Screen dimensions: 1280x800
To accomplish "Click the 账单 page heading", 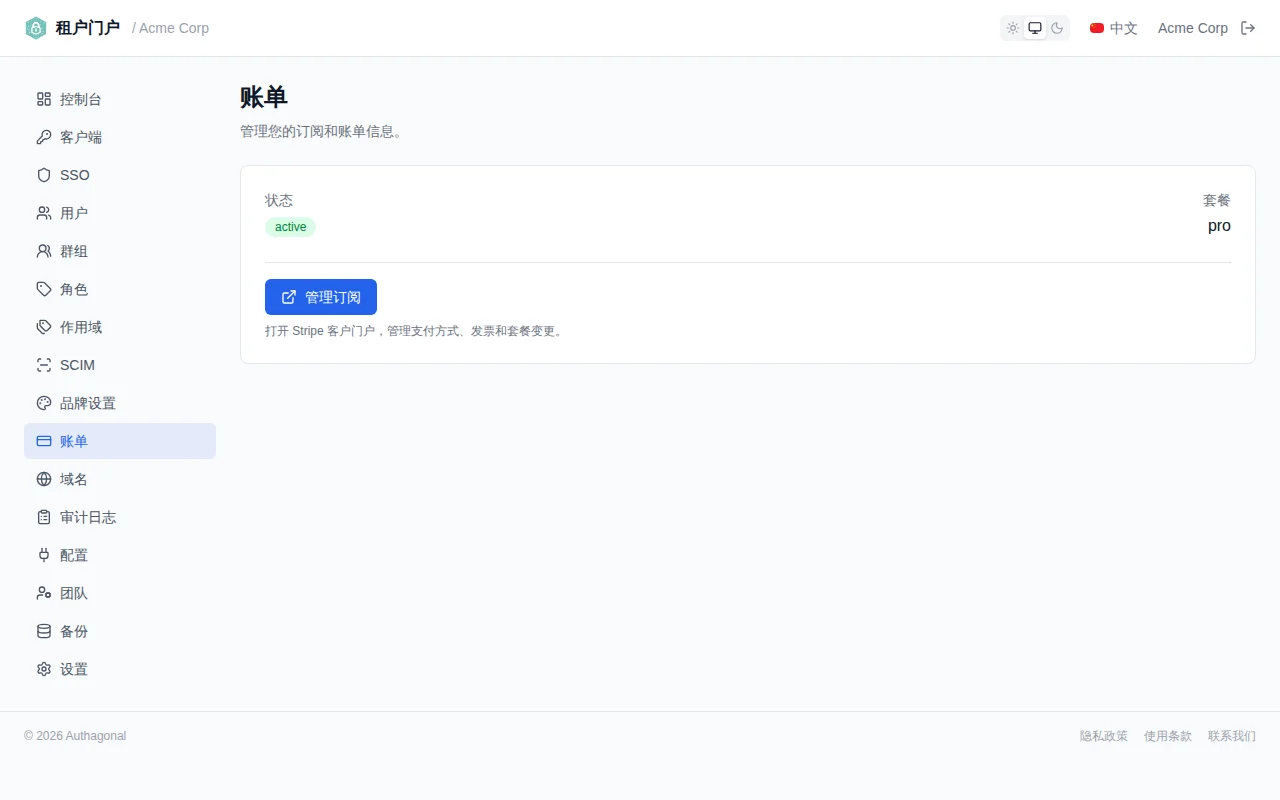I will pyautogui.click(x=264, y=98).
